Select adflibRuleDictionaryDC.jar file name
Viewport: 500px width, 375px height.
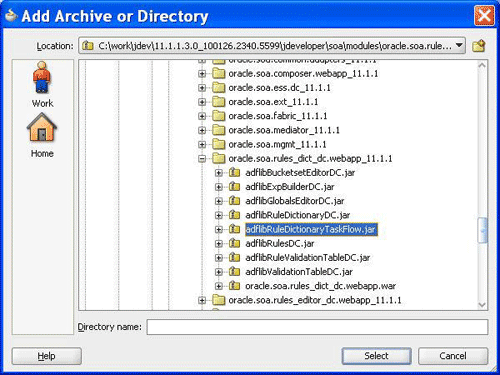coord(298,215)
